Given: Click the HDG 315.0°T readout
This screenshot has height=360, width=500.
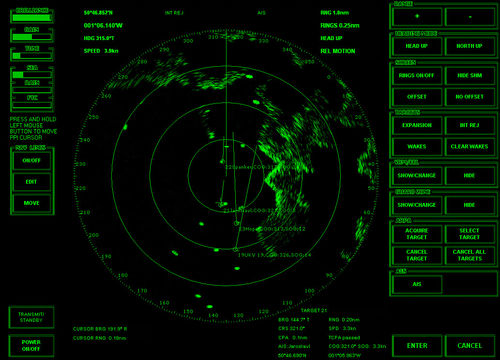Looking at the screenshot, I should [x=99, y=38].
